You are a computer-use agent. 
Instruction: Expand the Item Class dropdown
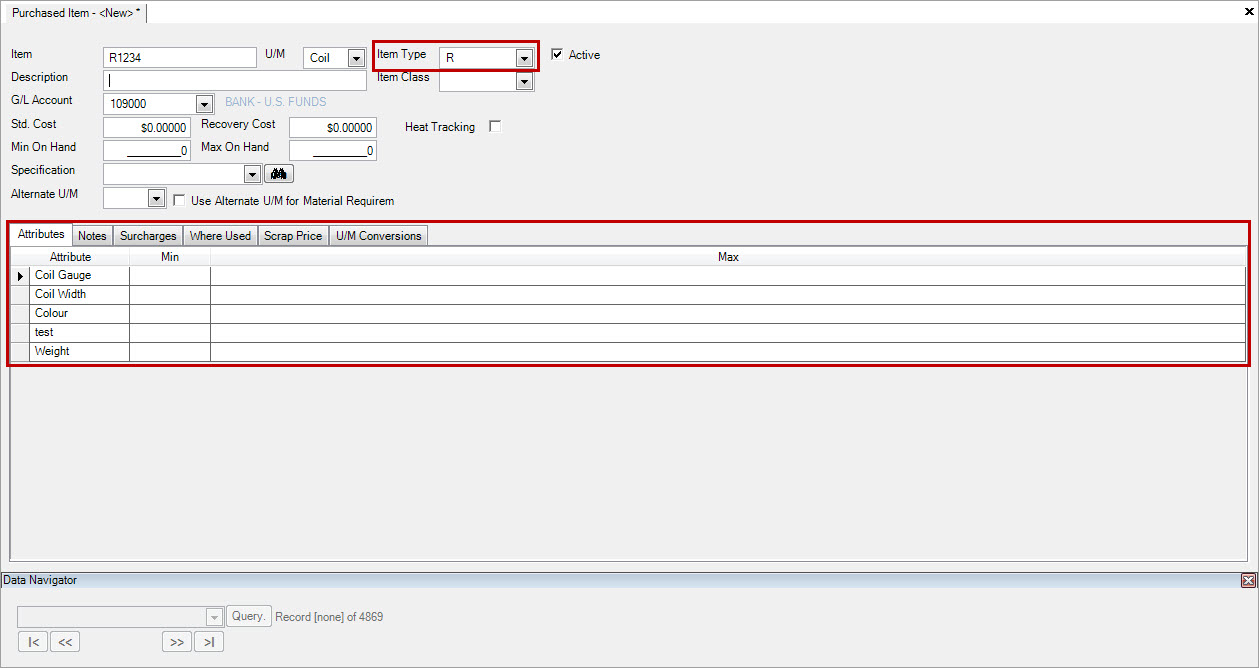point(524,82)
